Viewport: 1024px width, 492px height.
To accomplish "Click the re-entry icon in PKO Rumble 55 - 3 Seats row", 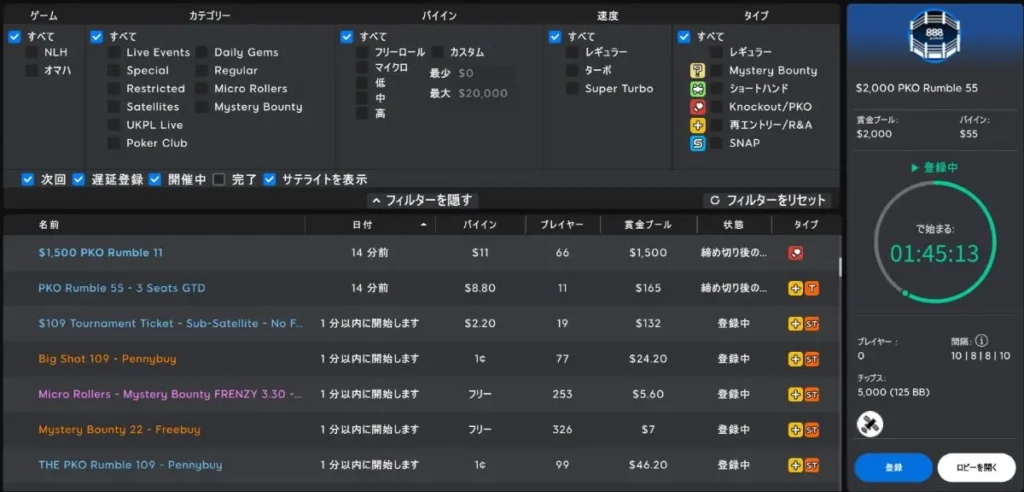I will 795,288.
